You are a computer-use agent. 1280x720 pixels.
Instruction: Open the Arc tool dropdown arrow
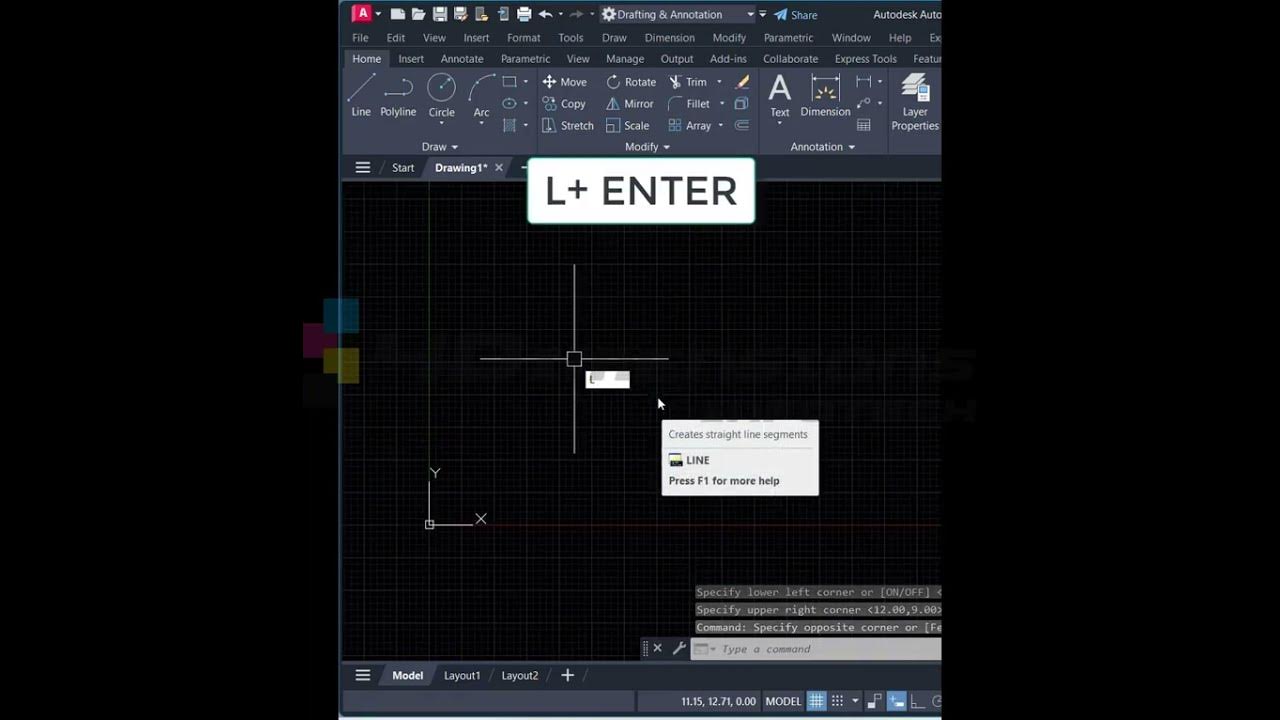[x=482, y=124]
